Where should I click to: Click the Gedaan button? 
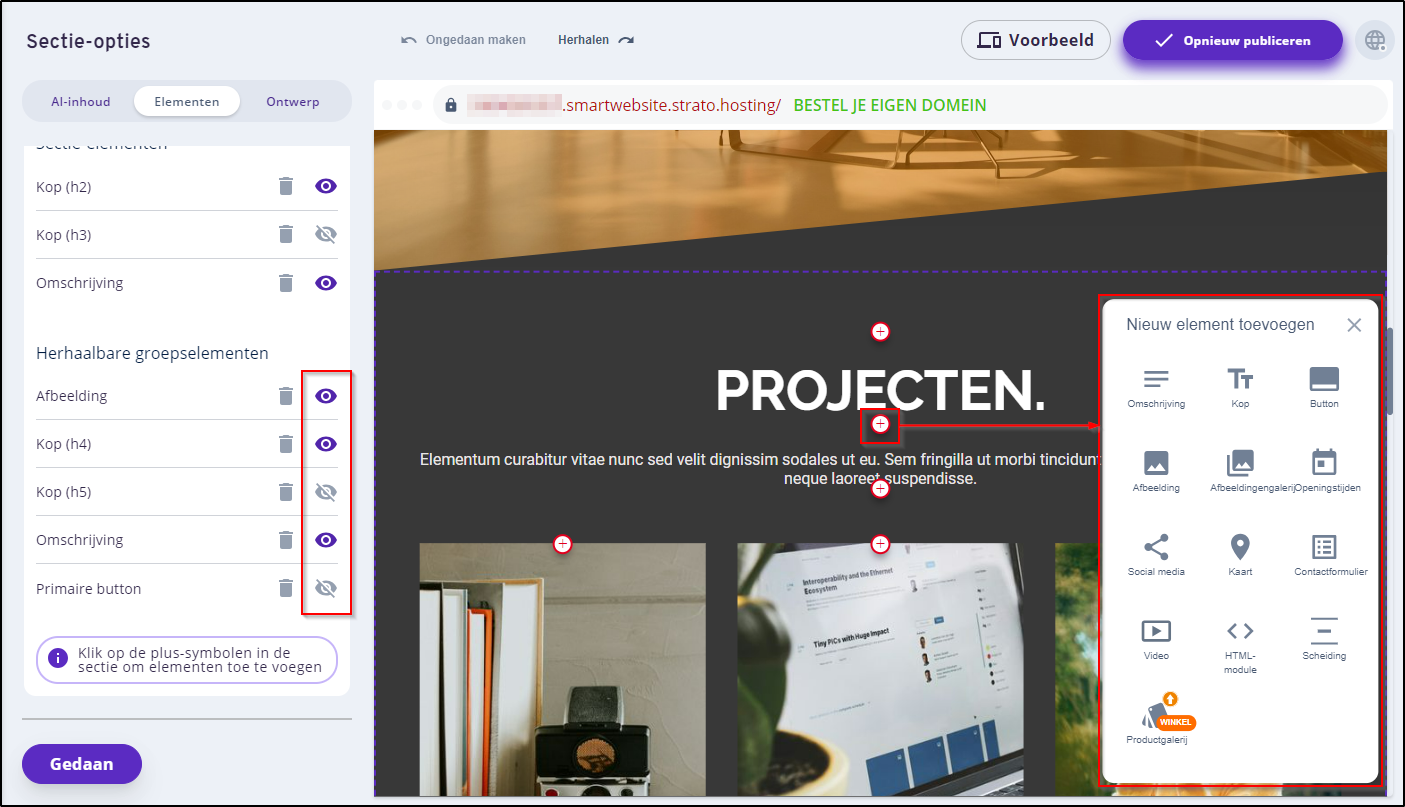click(x=82, y=764)
